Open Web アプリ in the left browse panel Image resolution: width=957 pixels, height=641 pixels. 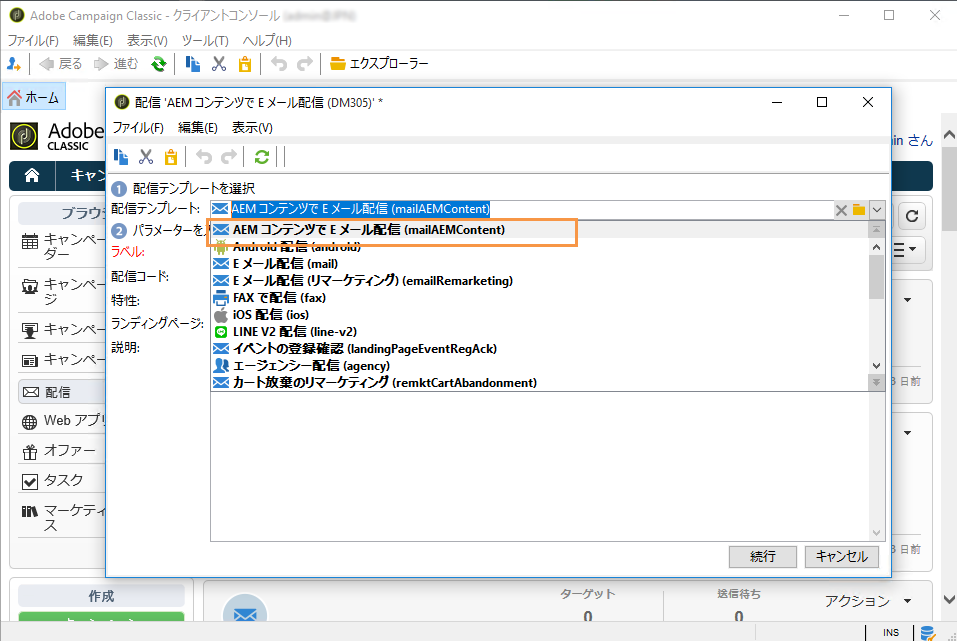point(63,421)
